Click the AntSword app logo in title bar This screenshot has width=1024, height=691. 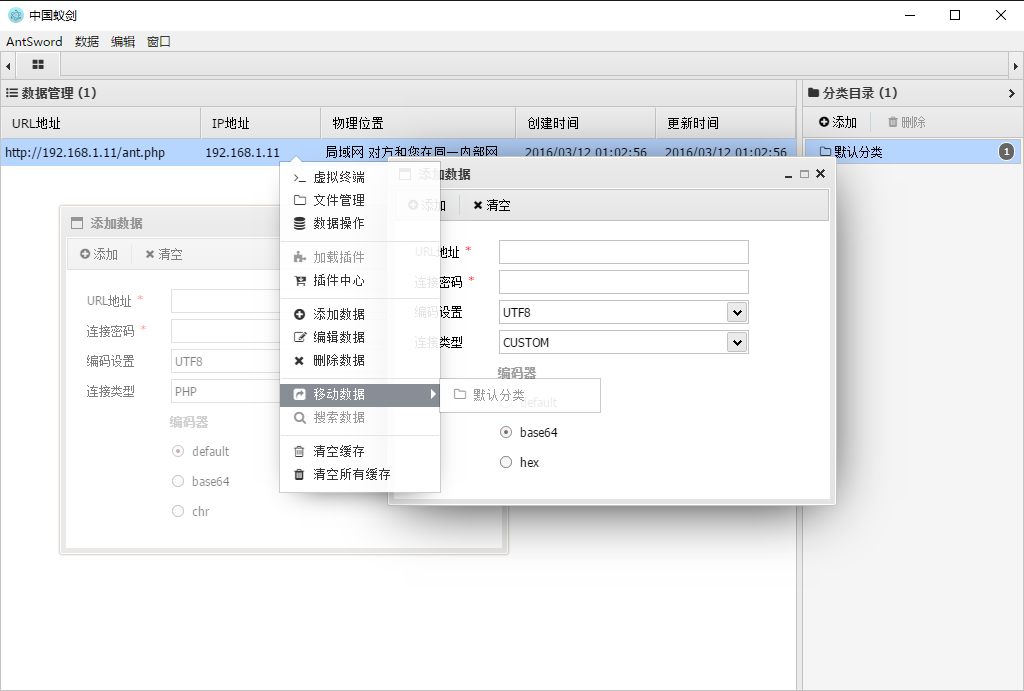point(15,15)
